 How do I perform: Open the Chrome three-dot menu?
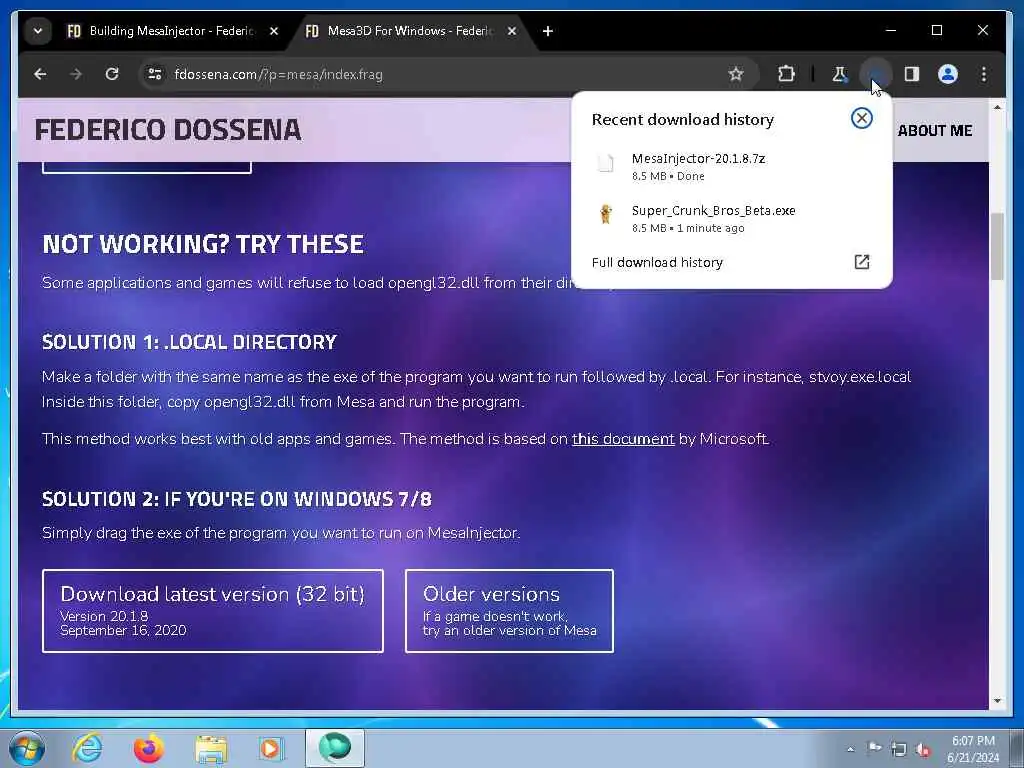click(x=984, y=74)
